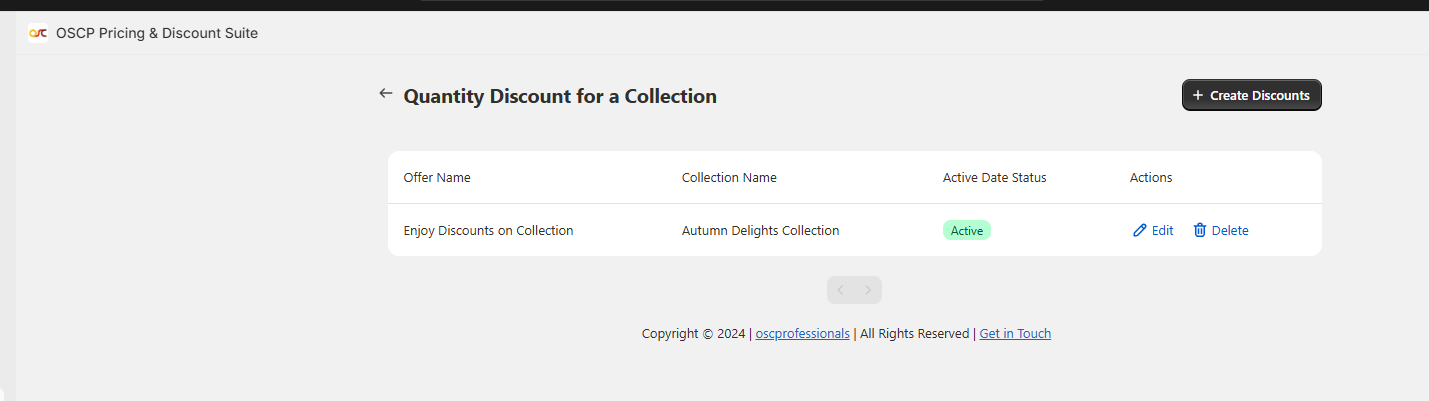The height and width of the screenshot is (401, 1429).
Task: Click the Quantity Discount for a Collection heading
Action: (x=560, y=96)
